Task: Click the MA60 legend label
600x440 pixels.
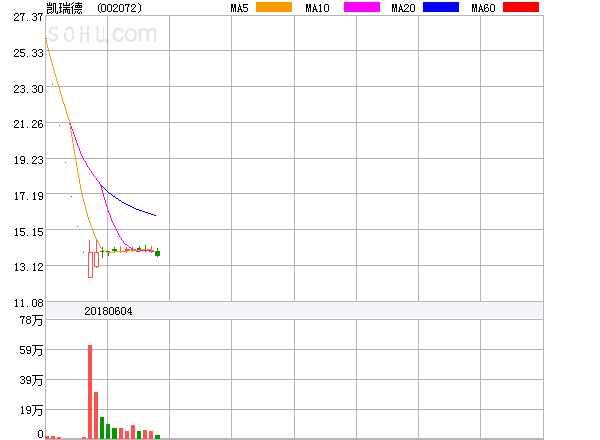Action: pos(483,8)
